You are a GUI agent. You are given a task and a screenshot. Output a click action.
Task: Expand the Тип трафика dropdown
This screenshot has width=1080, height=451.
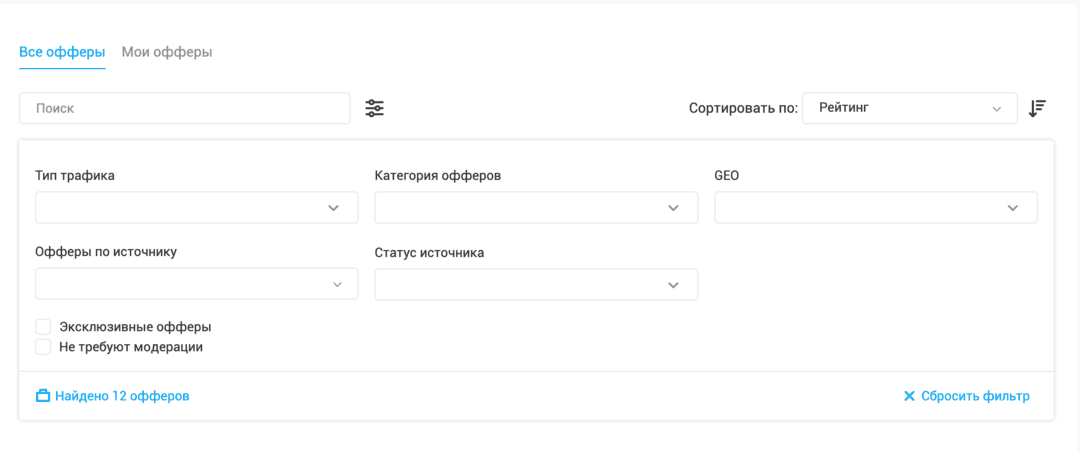(197, 207)
